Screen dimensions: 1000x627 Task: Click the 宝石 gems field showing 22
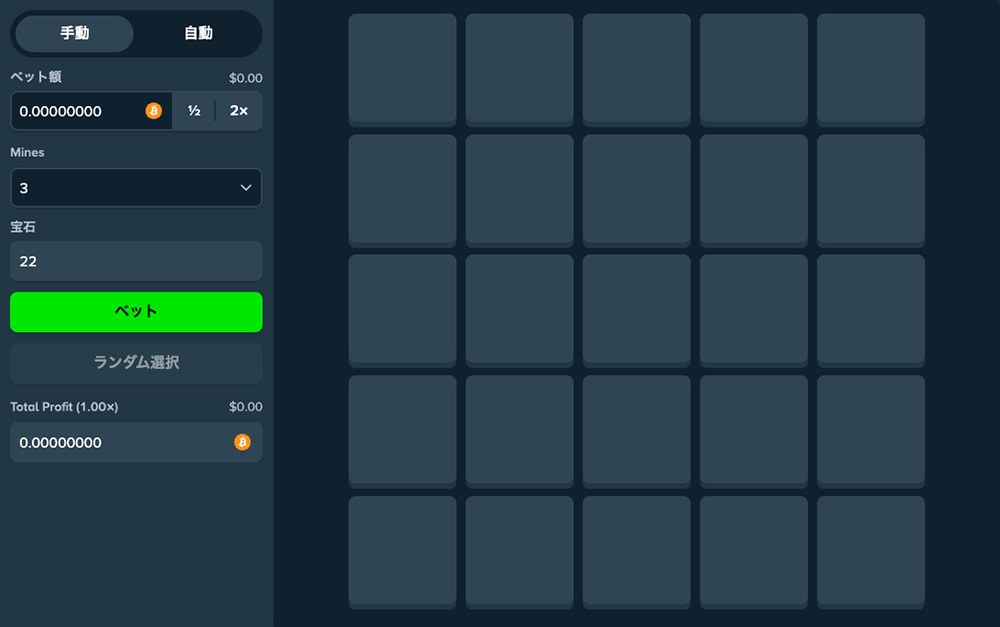[x=136, y=261]
